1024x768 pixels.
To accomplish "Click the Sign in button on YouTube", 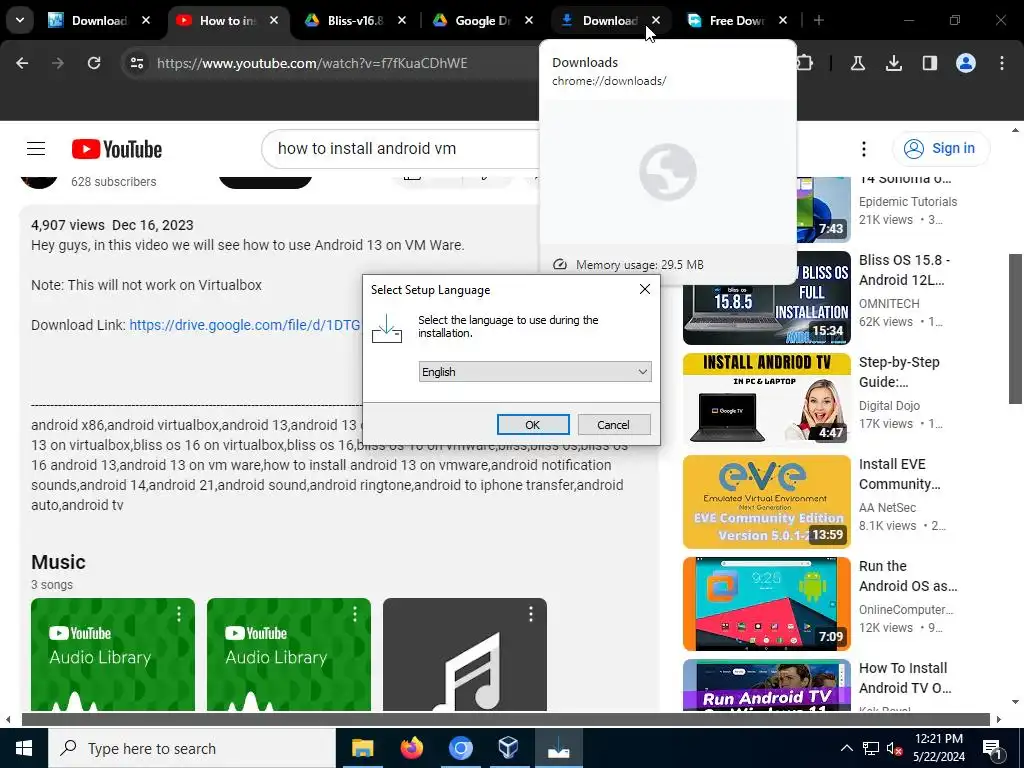I will pos(941,149).
